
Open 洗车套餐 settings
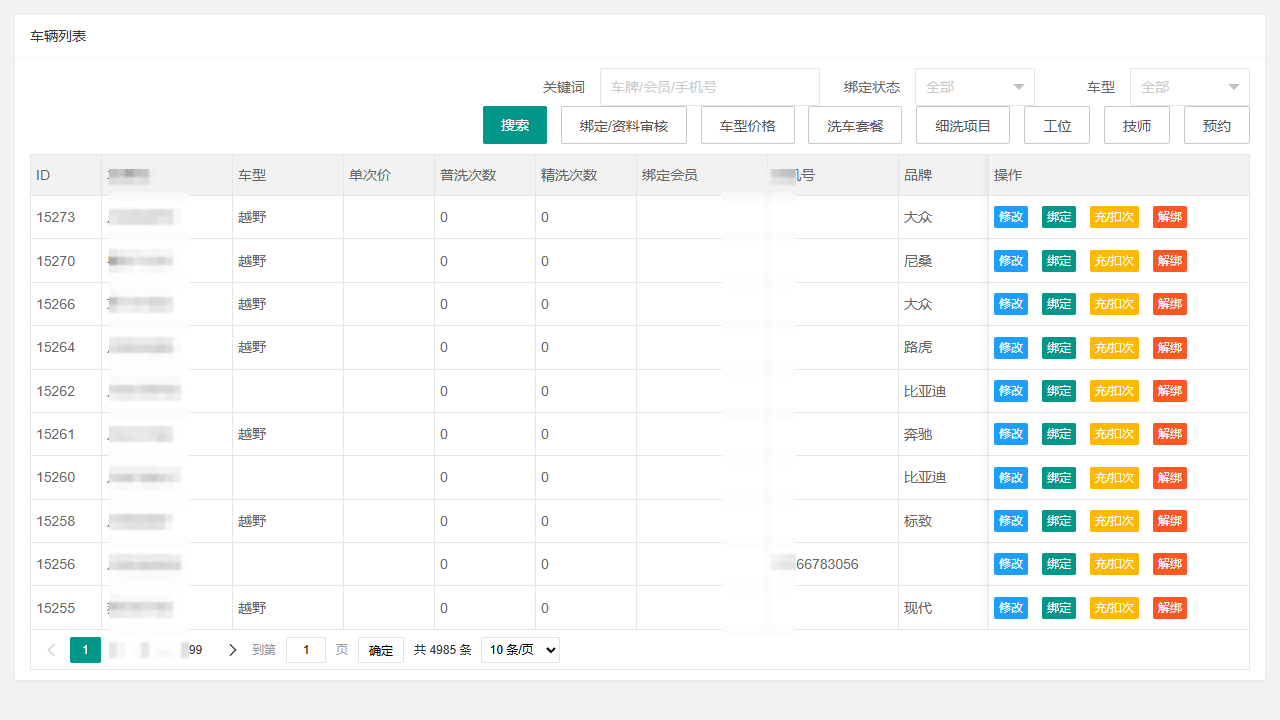[855, 125]
